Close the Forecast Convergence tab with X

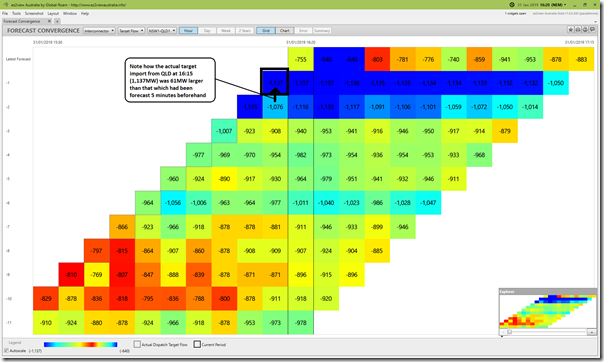pos(49,21)
